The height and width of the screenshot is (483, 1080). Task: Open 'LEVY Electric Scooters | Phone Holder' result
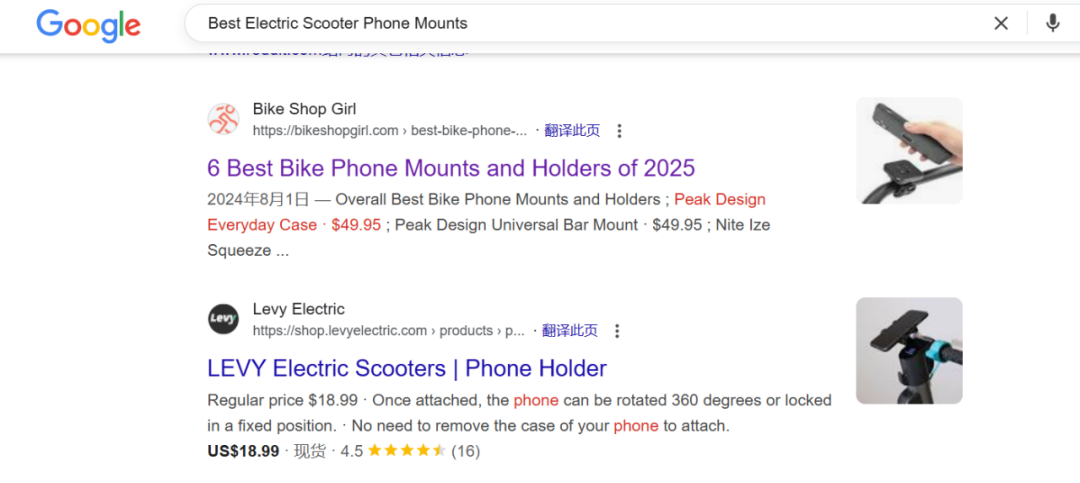(407, 368)
